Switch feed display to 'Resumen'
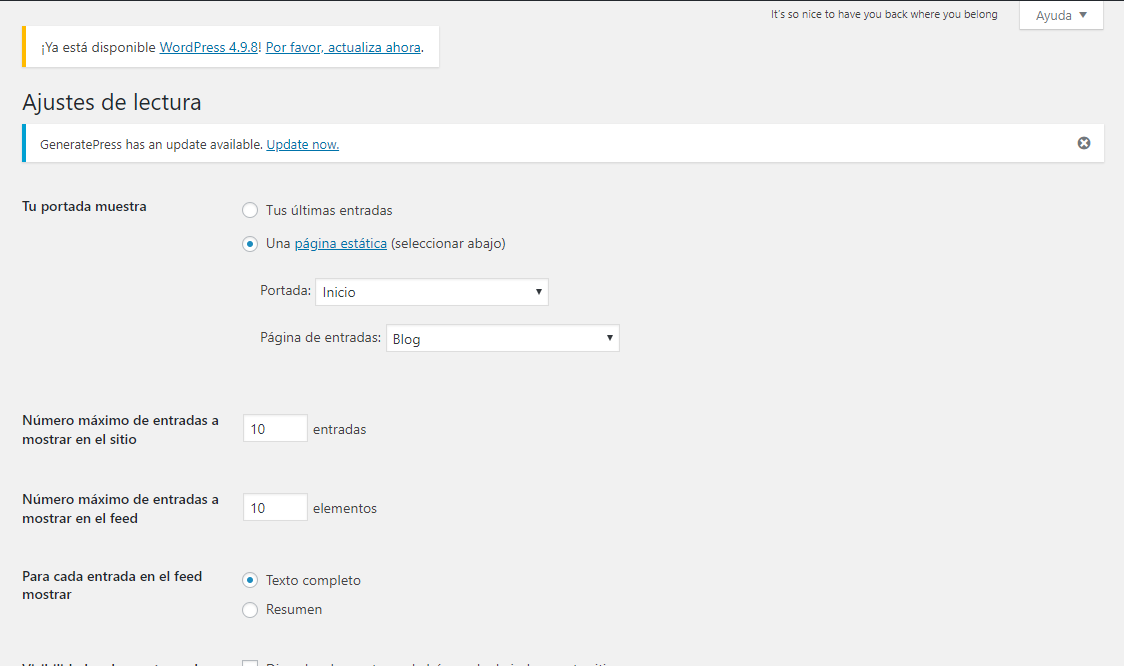The width and height of the screenshot is (1124, 666). tap(250, 609)
